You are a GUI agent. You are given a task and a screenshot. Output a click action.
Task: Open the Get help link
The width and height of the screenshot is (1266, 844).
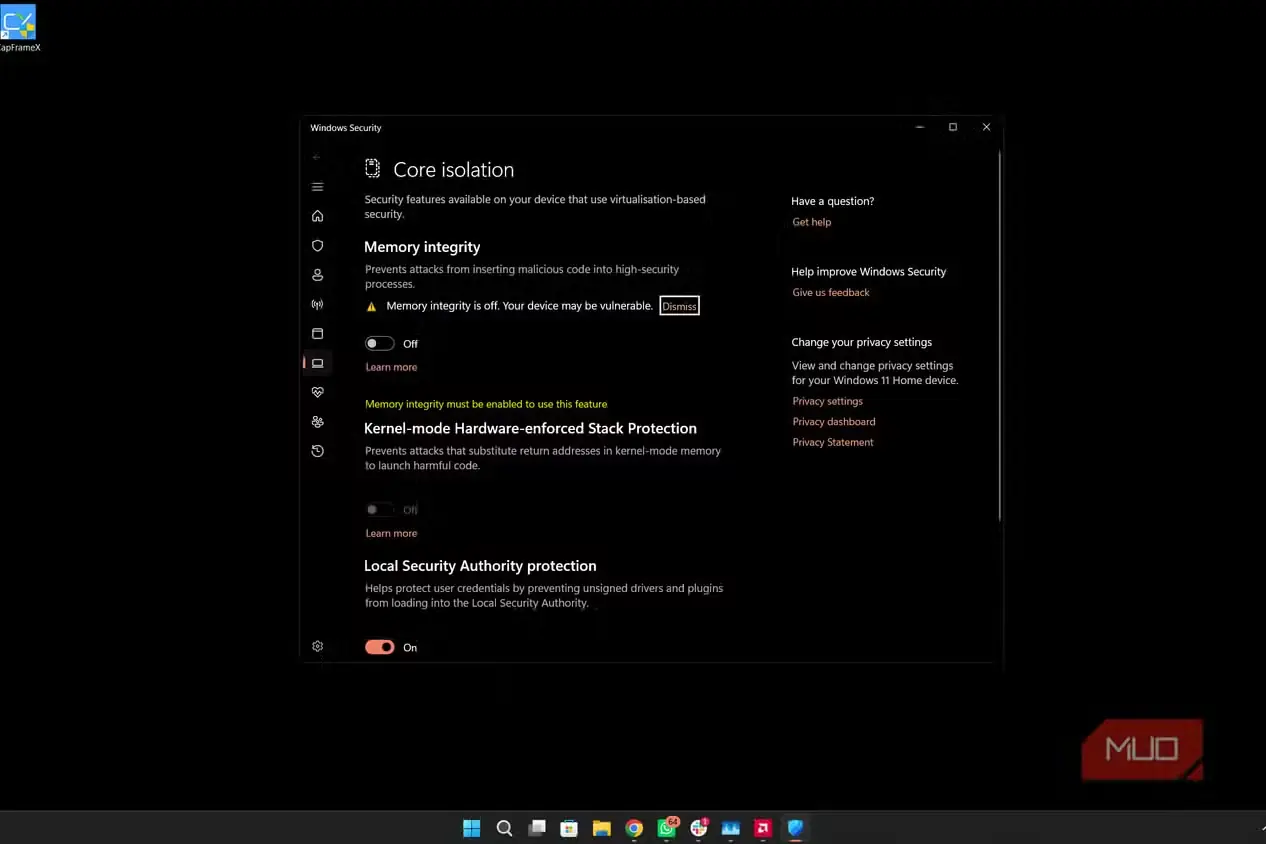[812, 222]
